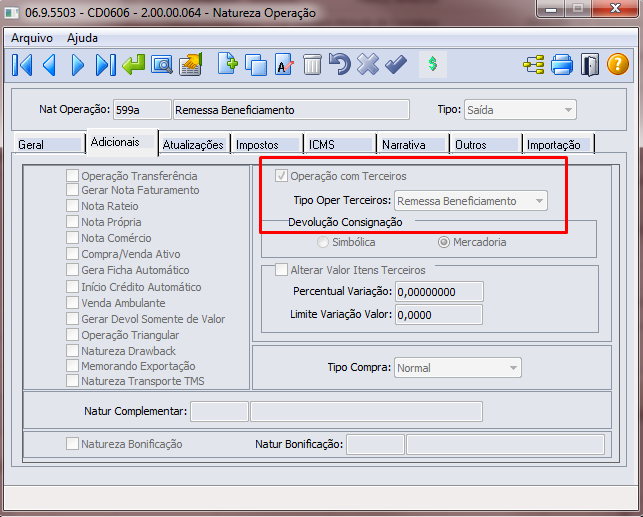Enable Venda Ambulante checkbox
The width and height of the screenshot is (643, 517).
coord(72,303)
